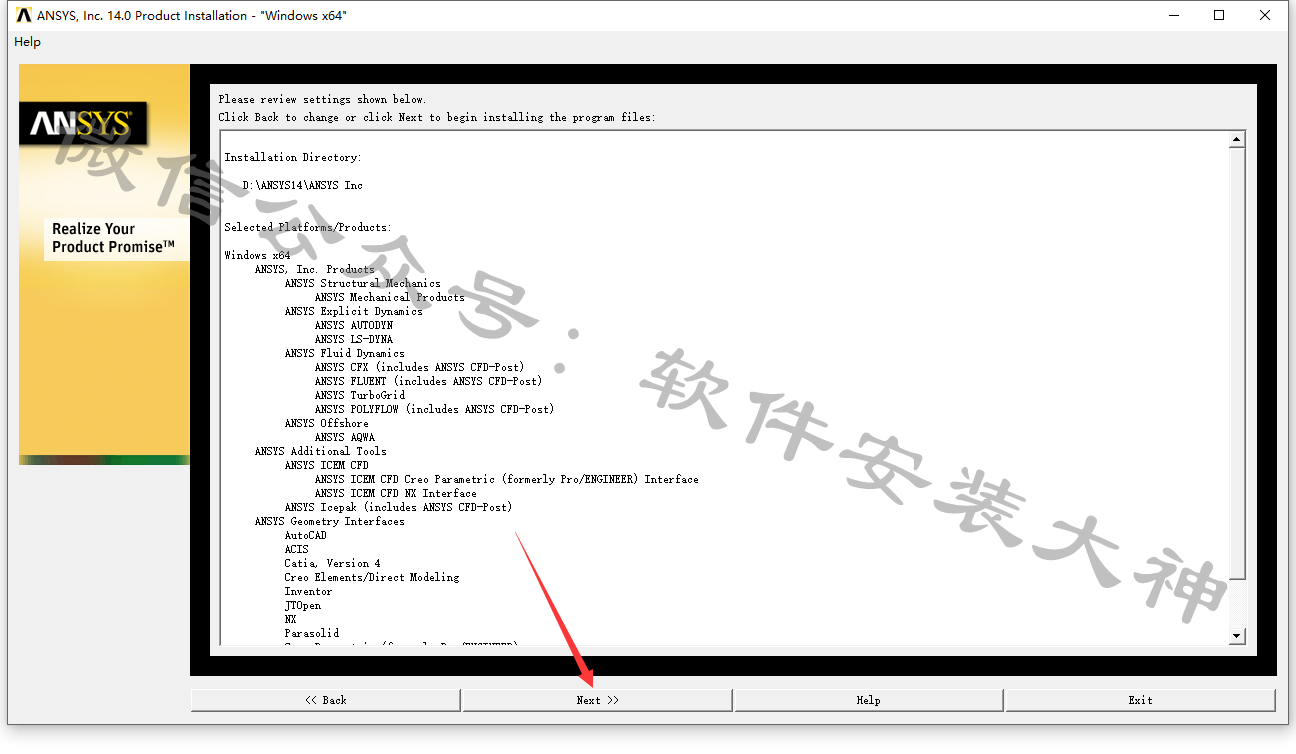Image resolution: width=1296 pixels, height=754 pixels.
Task: Click 'ANSYS Additional Tools' line
Action: 320,451
